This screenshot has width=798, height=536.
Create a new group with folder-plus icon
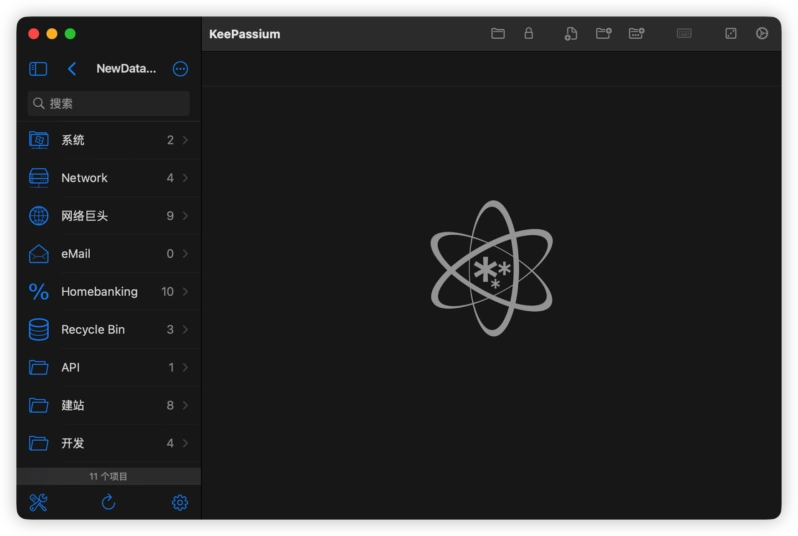click(604, 34)
